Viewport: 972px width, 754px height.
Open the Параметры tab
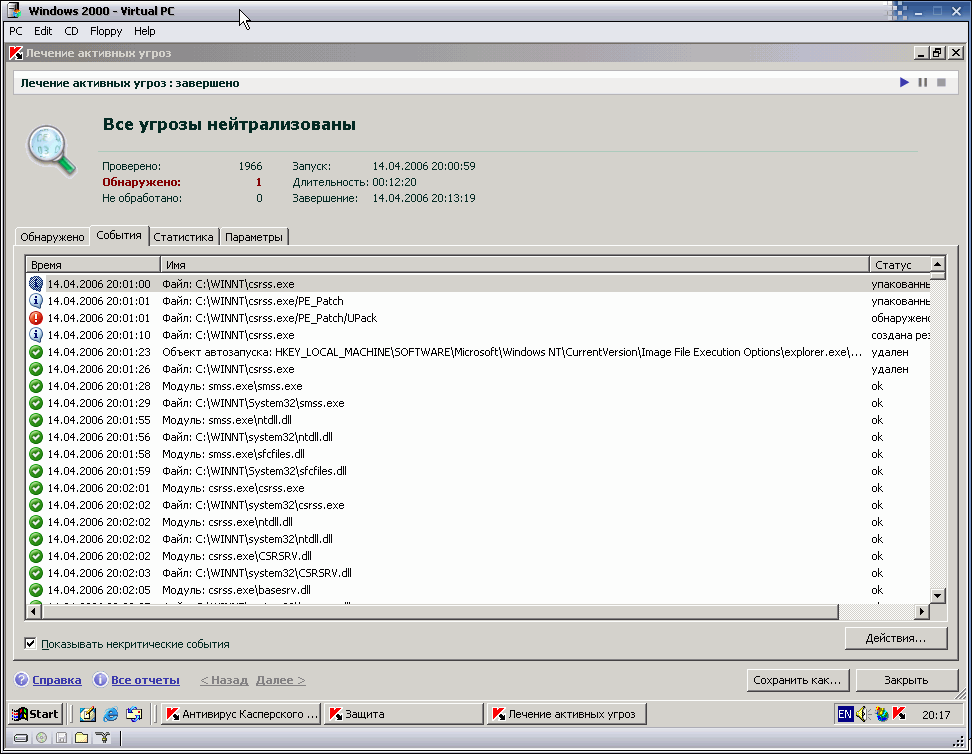tap(254, 237)
